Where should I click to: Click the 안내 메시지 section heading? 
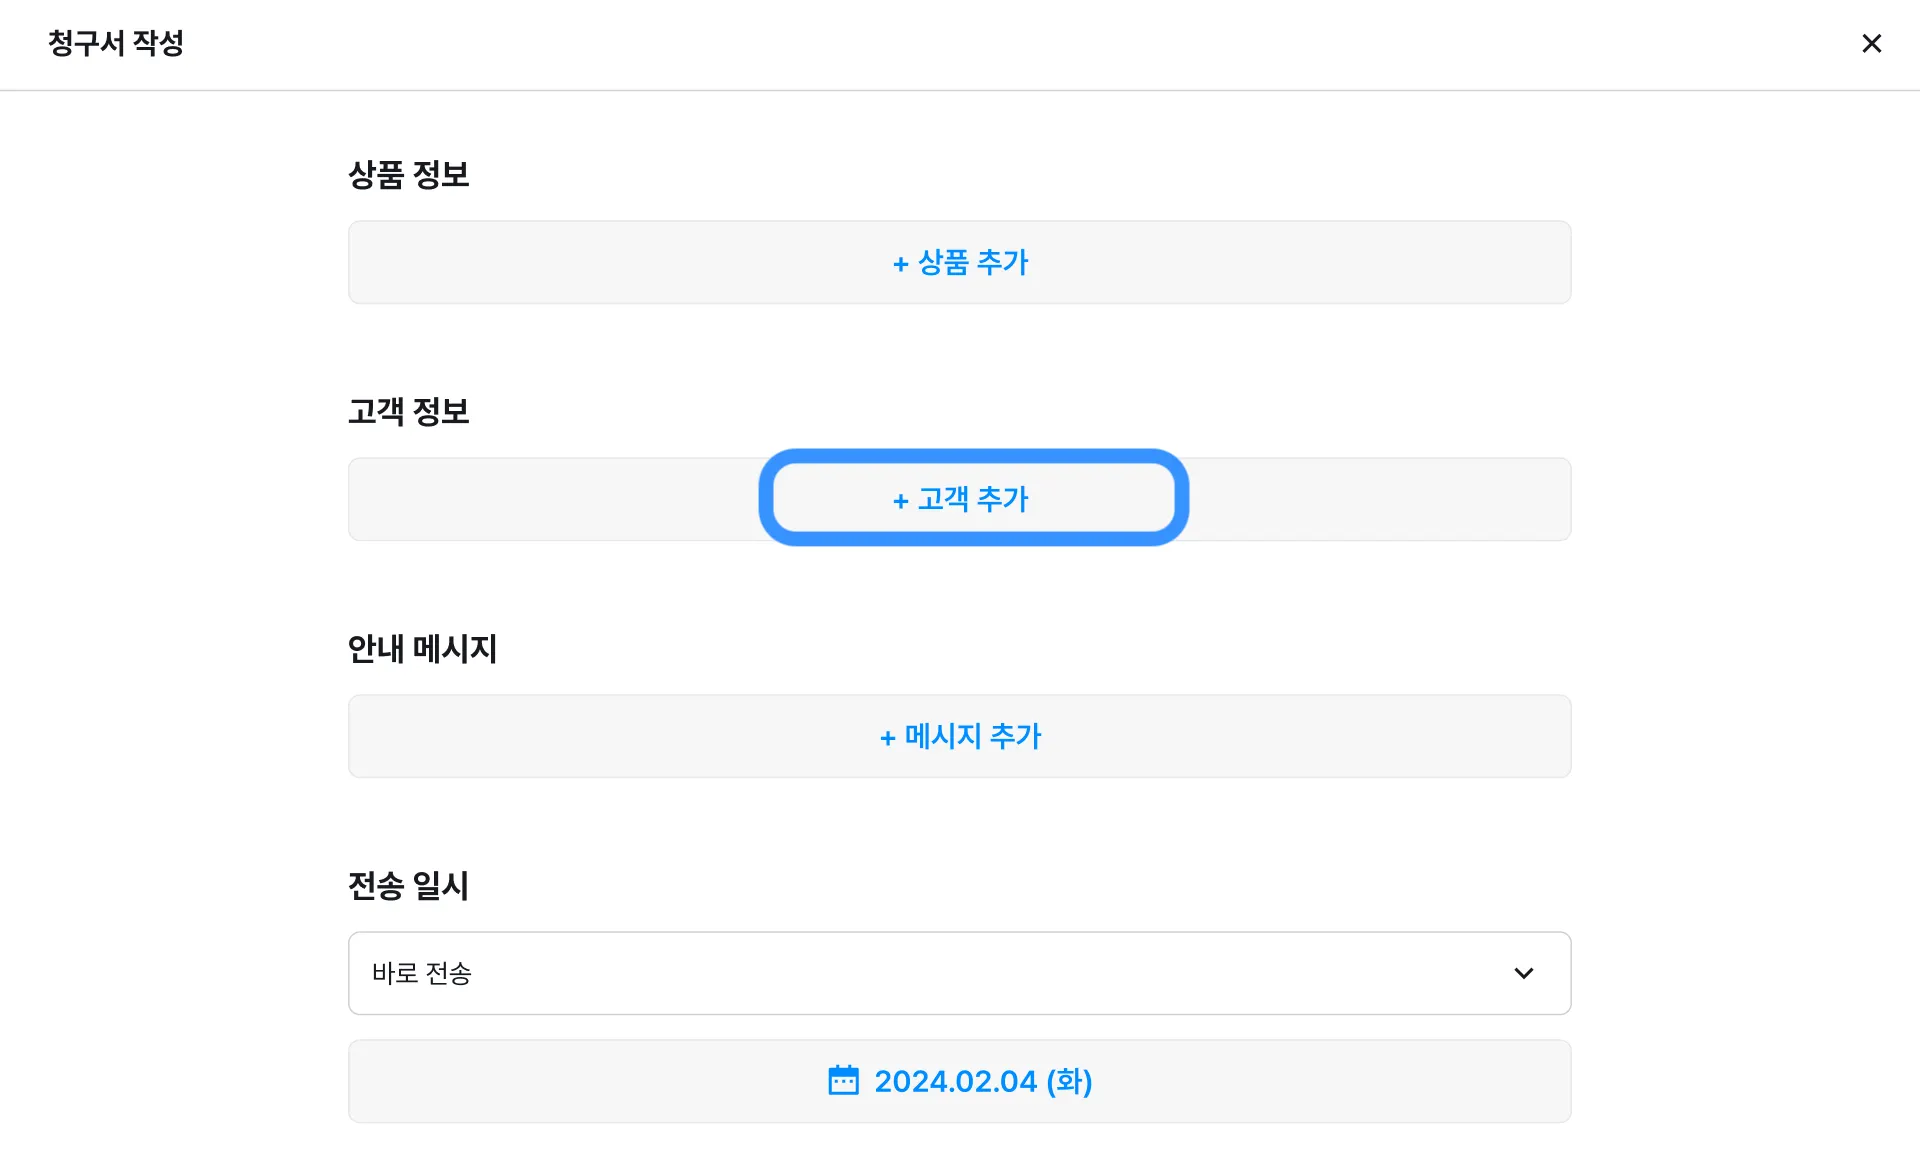point(422,649)
